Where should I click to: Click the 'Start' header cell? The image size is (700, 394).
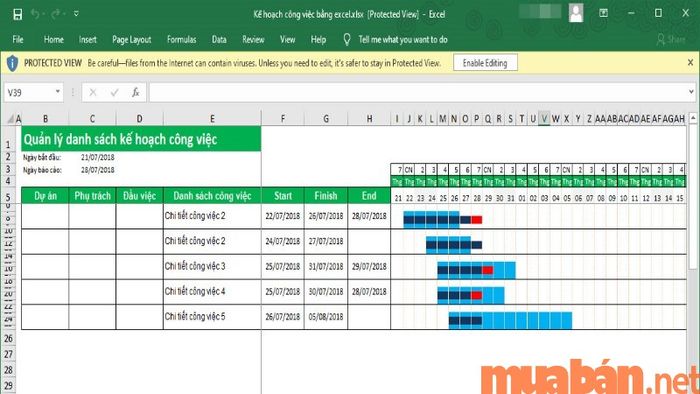point(283,196)
